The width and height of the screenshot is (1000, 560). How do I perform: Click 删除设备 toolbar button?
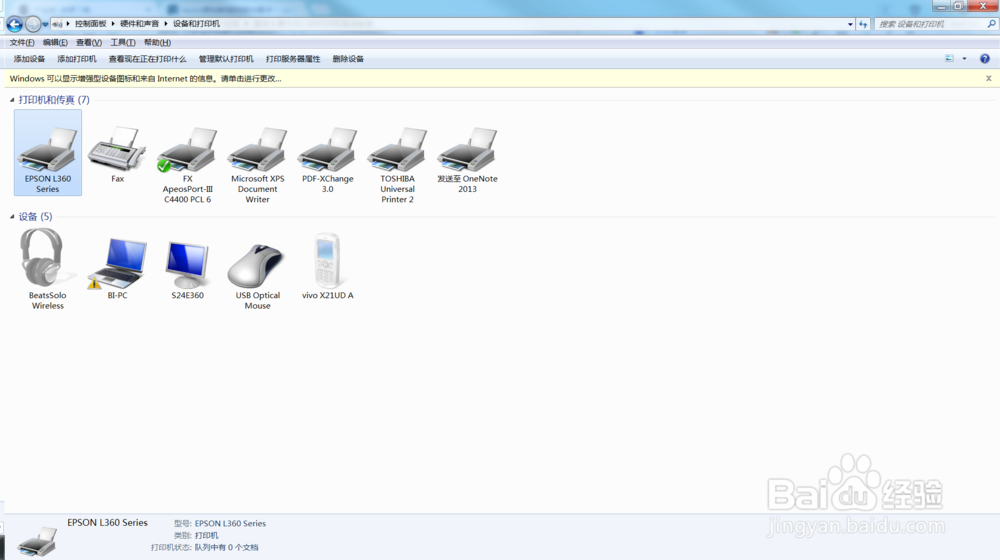tap(348, 59)
